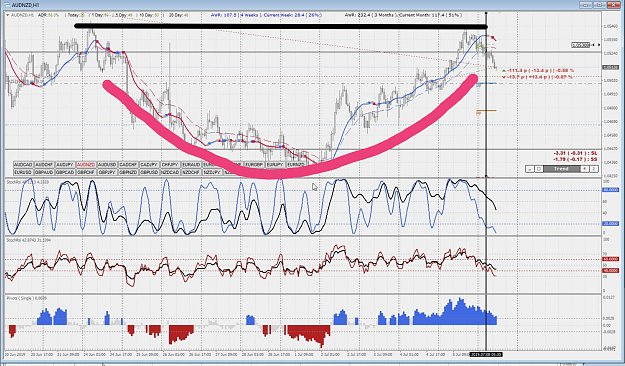
Task: Click the 80.0000 level label of upper StochRsi
Action: [611, 190]
